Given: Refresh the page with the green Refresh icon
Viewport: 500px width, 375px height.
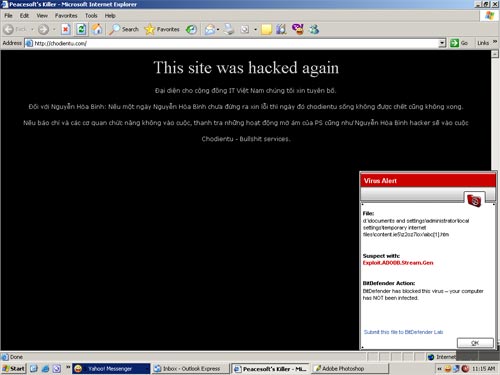Looking at the screenshot, I should coord(81,30).
